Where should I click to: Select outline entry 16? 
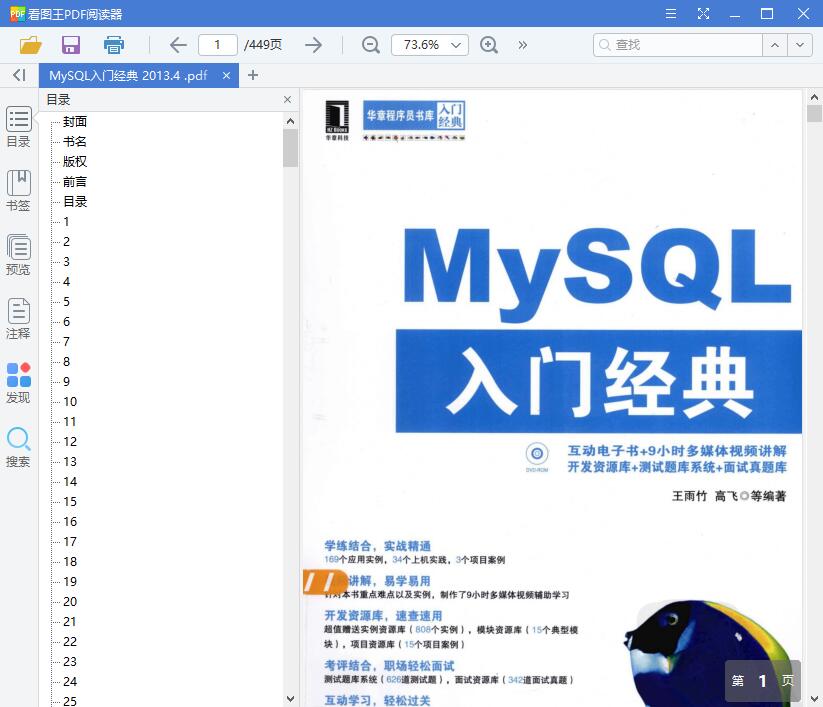click(70, 522)
